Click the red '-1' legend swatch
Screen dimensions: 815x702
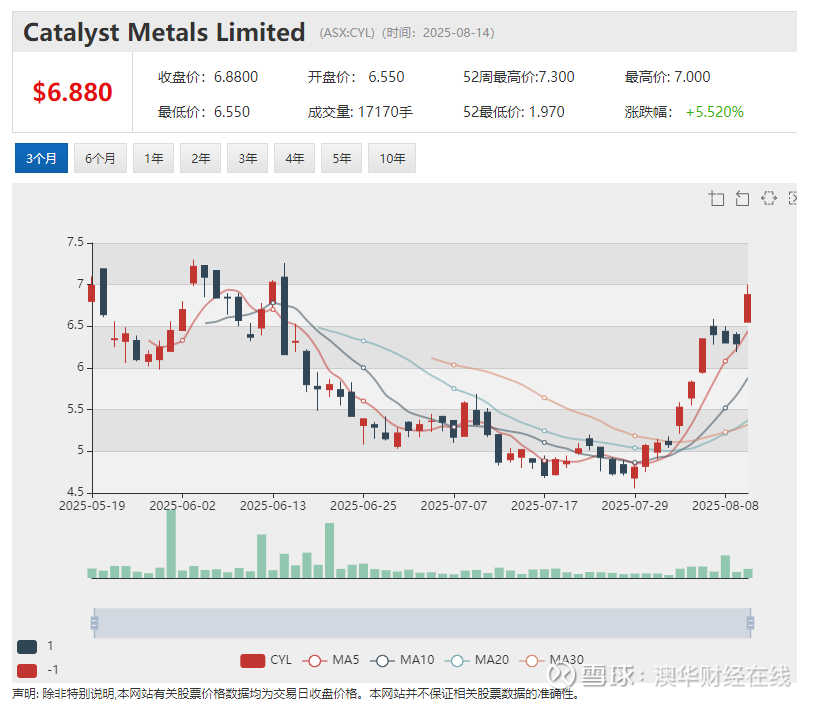pyautogui.click(x=27, y=670)
